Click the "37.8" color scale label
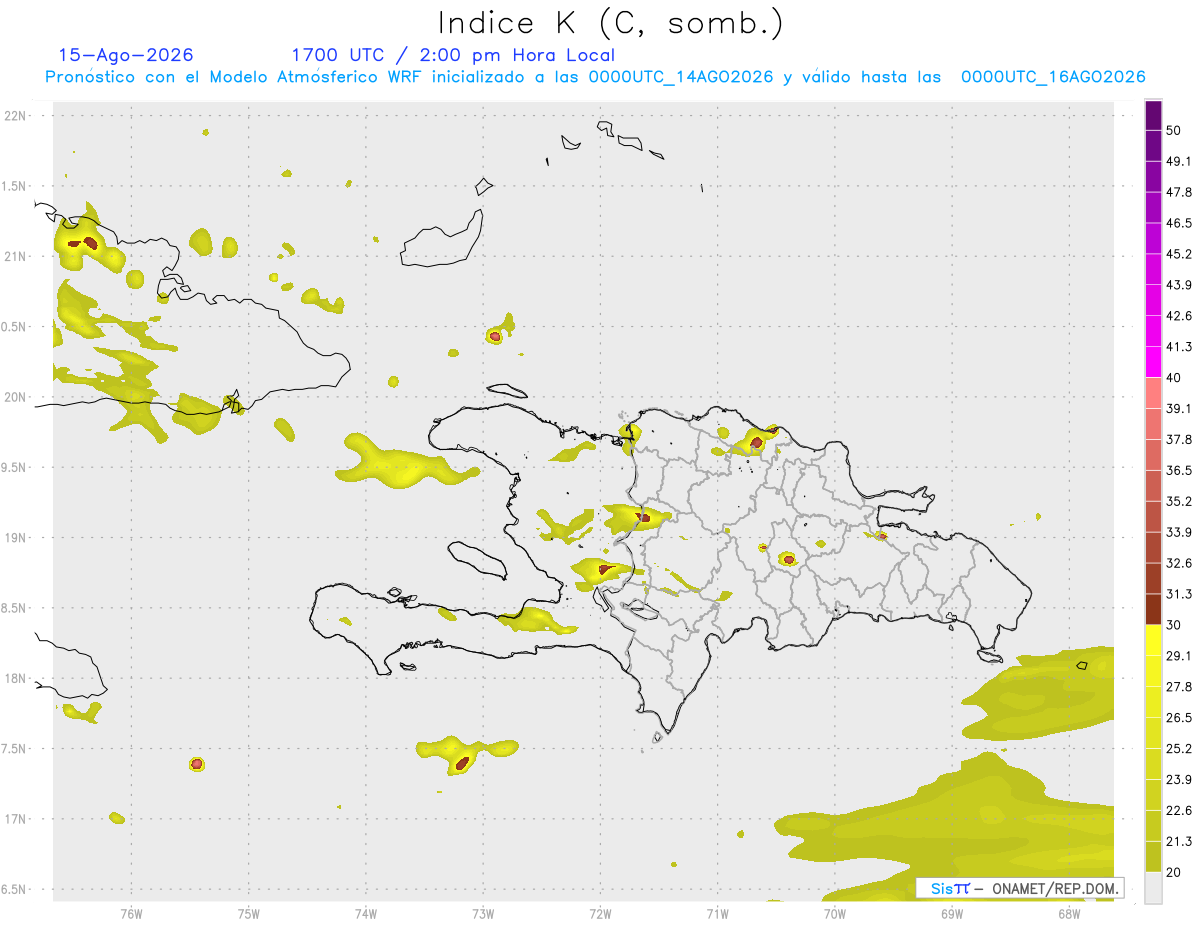This screenshot has width=1200, height=927. (x=1179, y=440)
